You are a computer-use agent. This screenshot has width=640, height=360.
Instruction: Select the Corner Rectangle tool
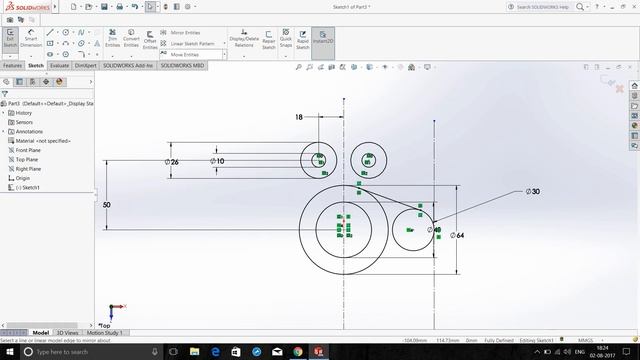pyautogui.click(x=50, y=43)
